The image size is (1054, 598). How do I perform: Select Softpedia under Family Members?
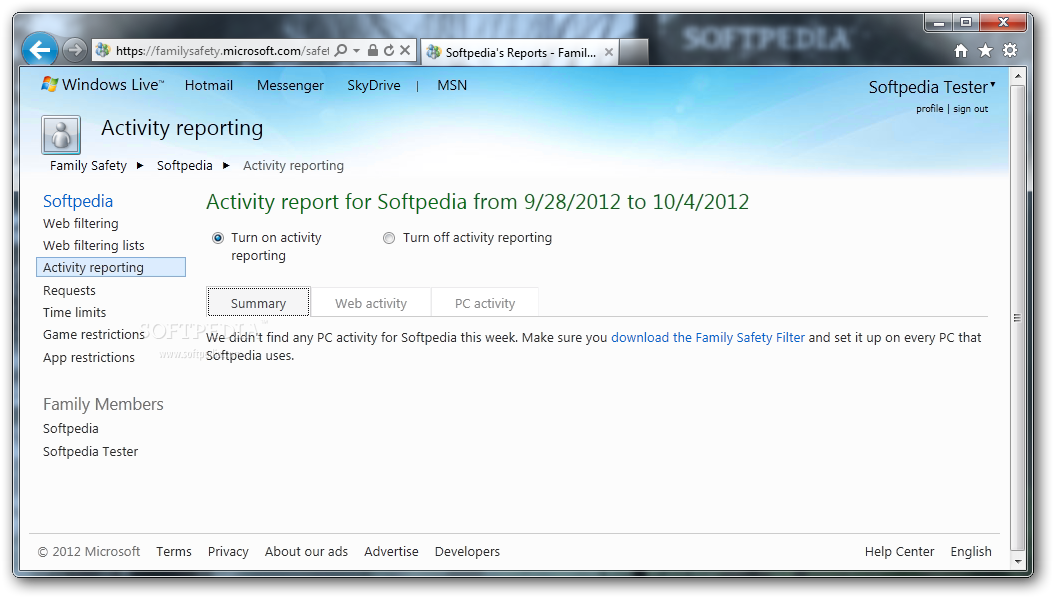(x=71, y=429)
